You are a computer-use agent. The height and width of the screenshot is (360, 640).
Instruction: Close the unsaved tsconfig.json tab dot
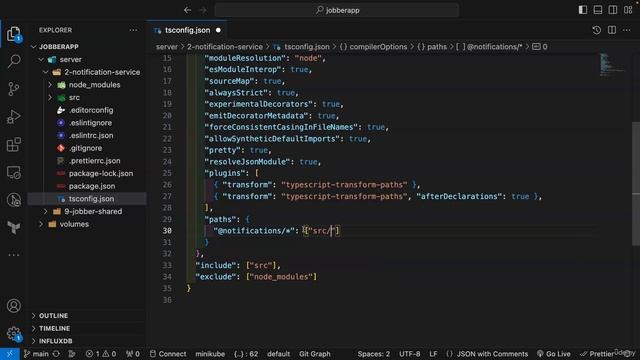tap(218, 30)
